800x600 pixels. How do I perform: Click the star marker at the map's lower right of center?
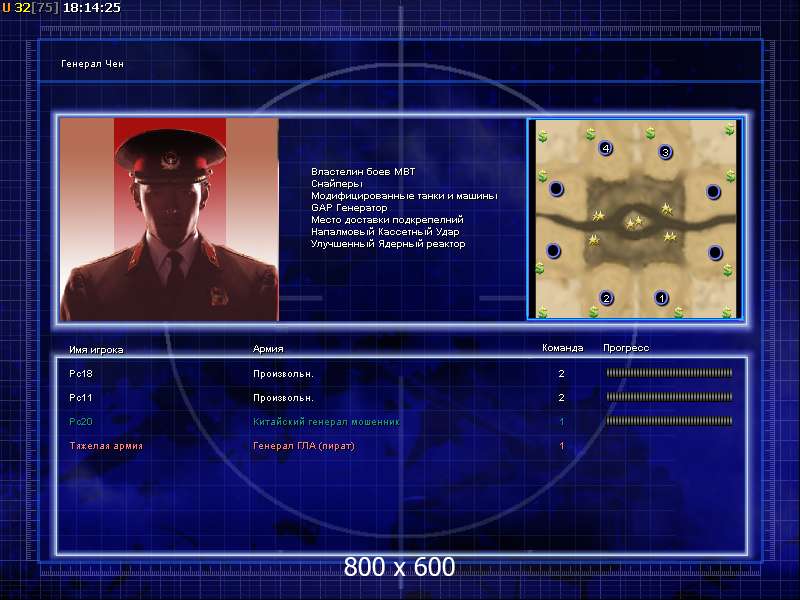670,236
